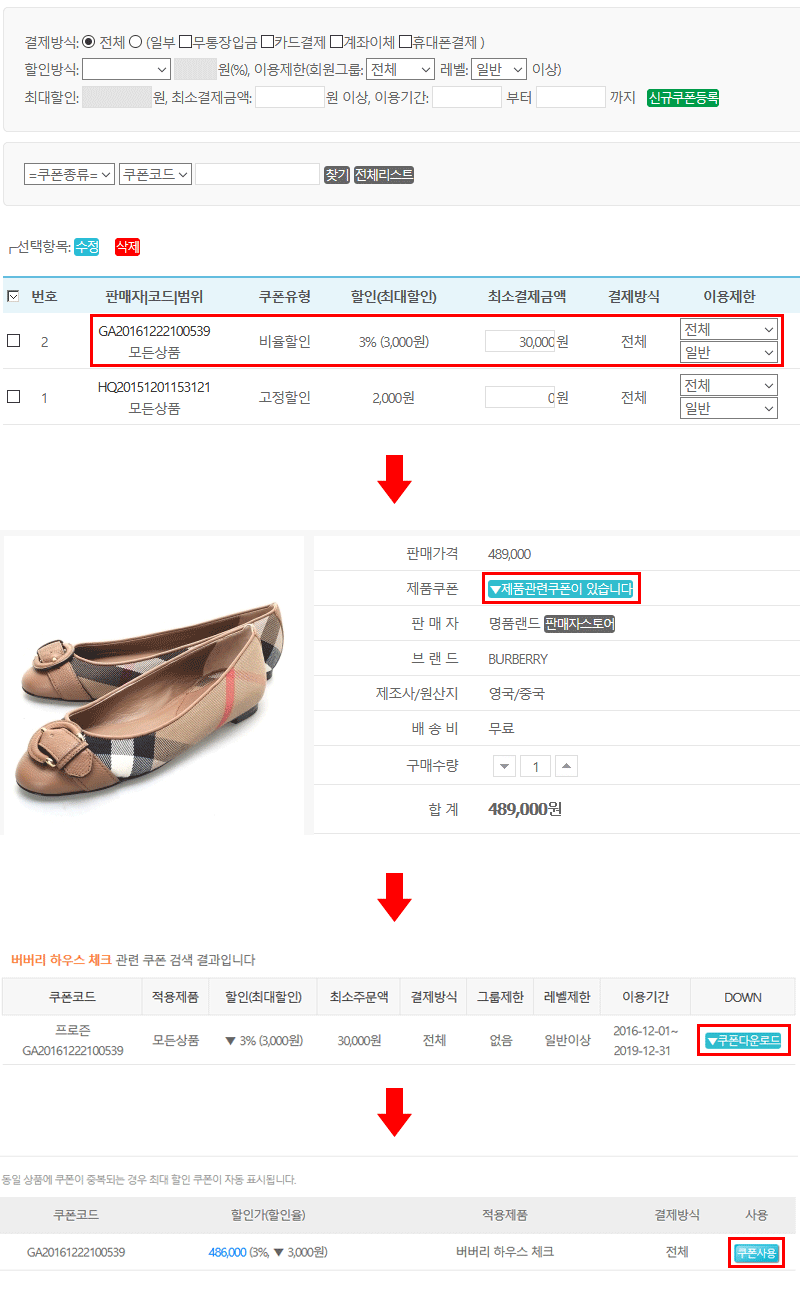
Task: Click the blue 수정 edit button
Action: 87,246
